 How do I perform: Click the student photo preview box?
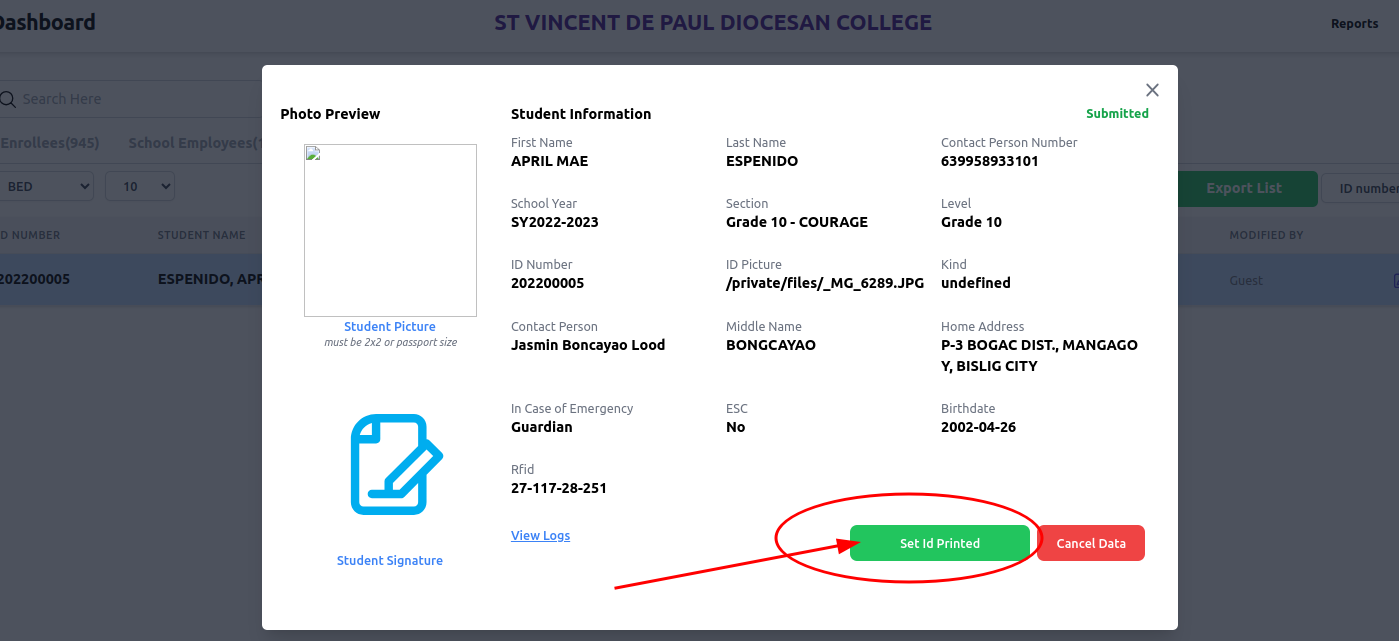click(x=390, y=230)
